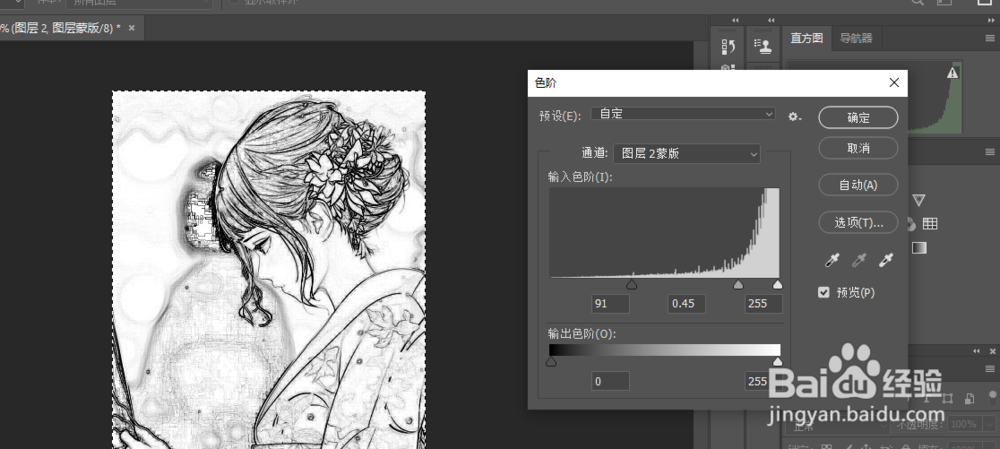
Task: Click the output black level slider handle
Action: (x=551, y=362)
